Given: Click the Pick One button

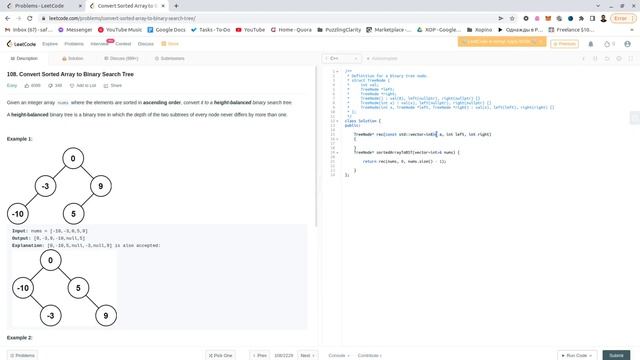Looking at the screenshot, I should (220, 356).
